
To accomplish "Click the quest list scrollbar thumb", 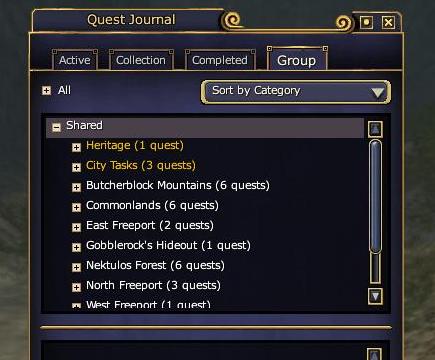I will pyautogui.click(x=376, y=197).
